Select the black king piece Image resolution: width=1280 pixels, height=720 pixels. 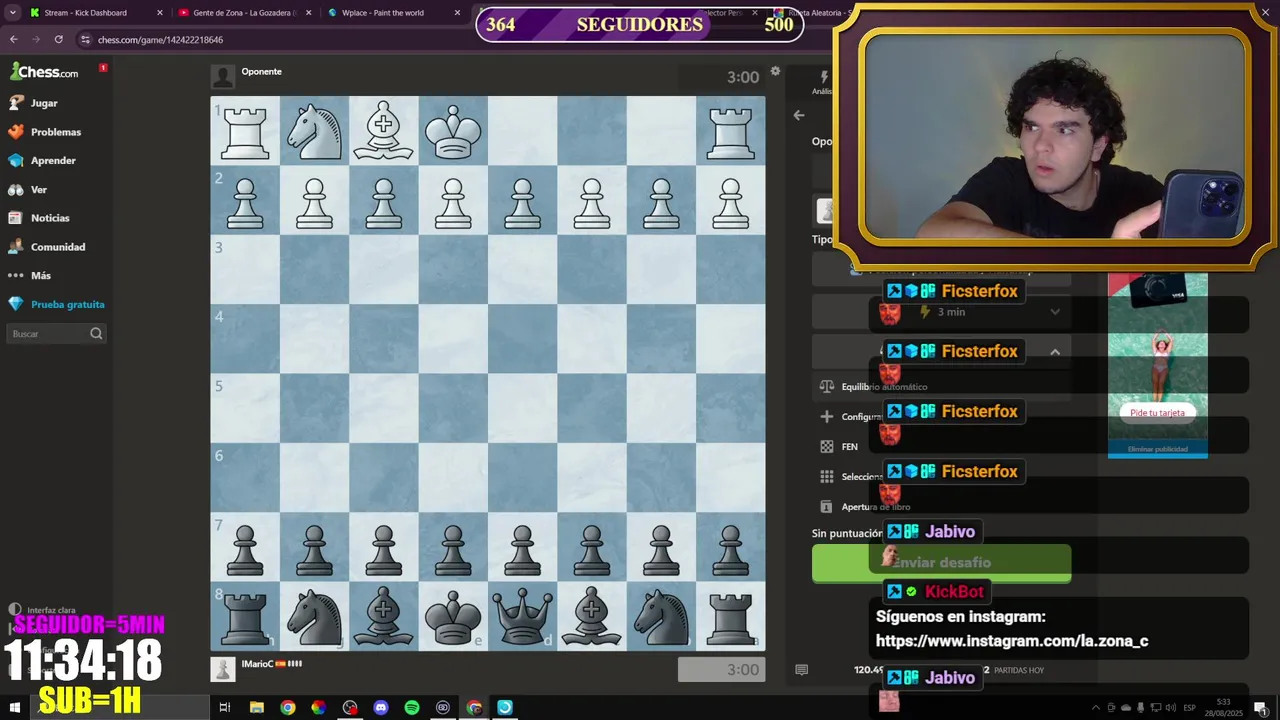(x=453, y=616)
